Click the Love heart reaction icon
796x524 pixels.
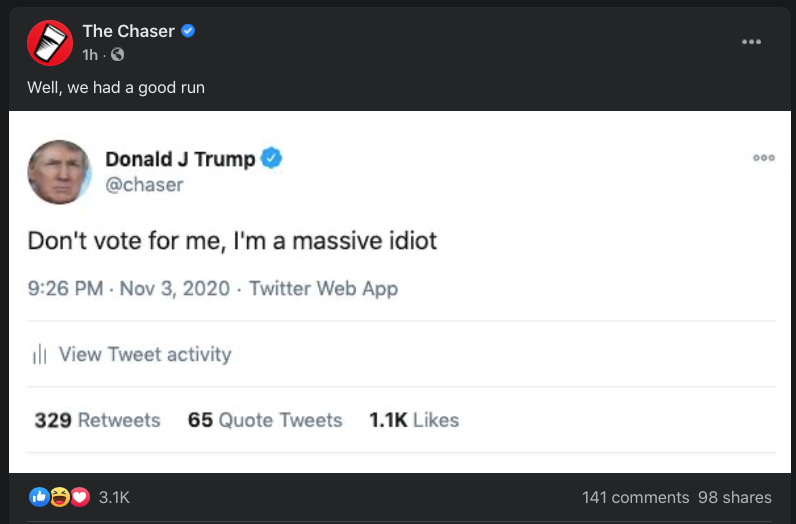click(x=80, y=497)
